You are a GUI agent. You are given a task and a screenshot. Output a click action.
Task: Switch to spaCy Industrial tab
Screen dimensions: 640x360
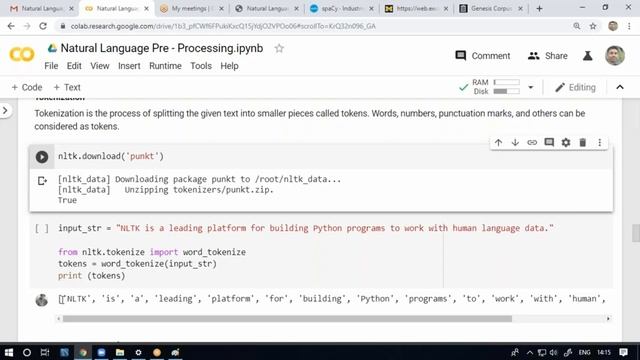pos(341,9)
